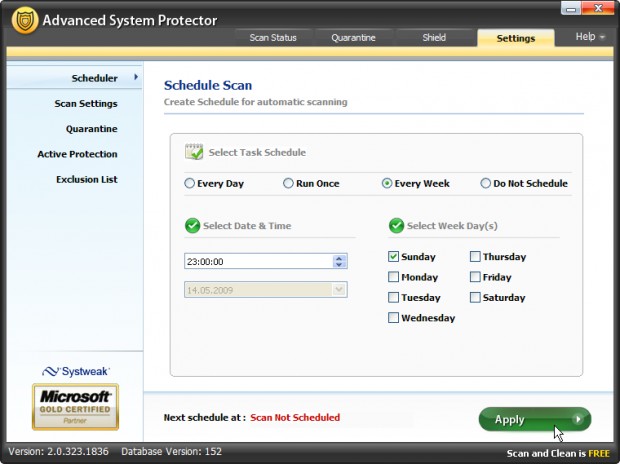Check the Thursday checkbox
Screen dimensions: 620x464
(475, 256)
